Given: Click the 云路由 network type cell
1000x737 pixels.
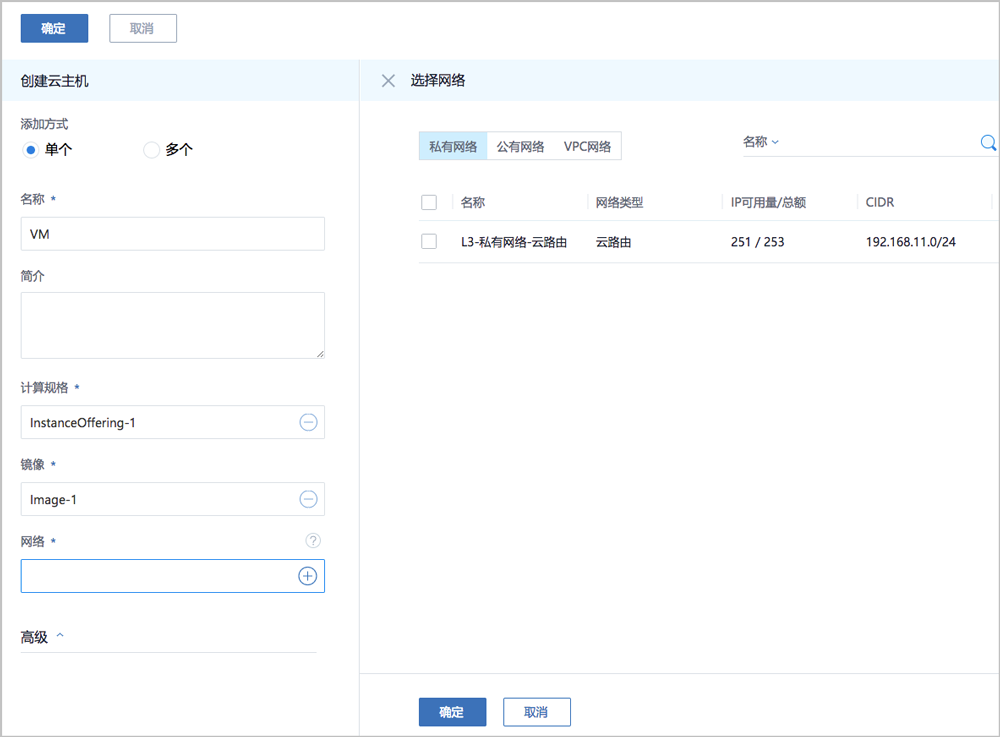Looking at the screenshot, I should tap(614, 242).
